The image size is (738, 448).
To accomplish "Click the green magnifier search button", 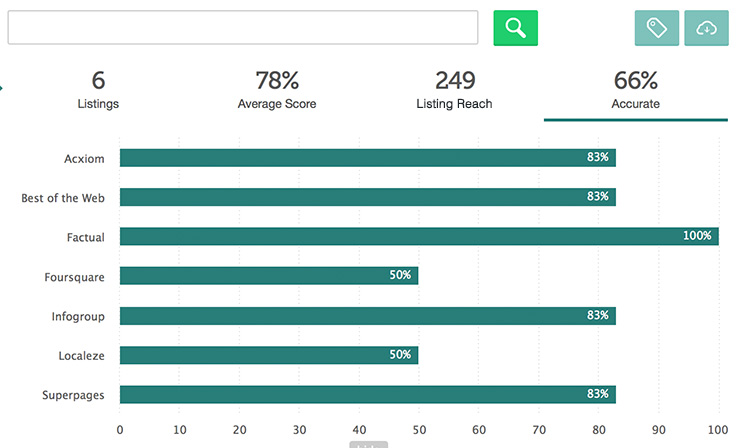I will click(515, 28).
